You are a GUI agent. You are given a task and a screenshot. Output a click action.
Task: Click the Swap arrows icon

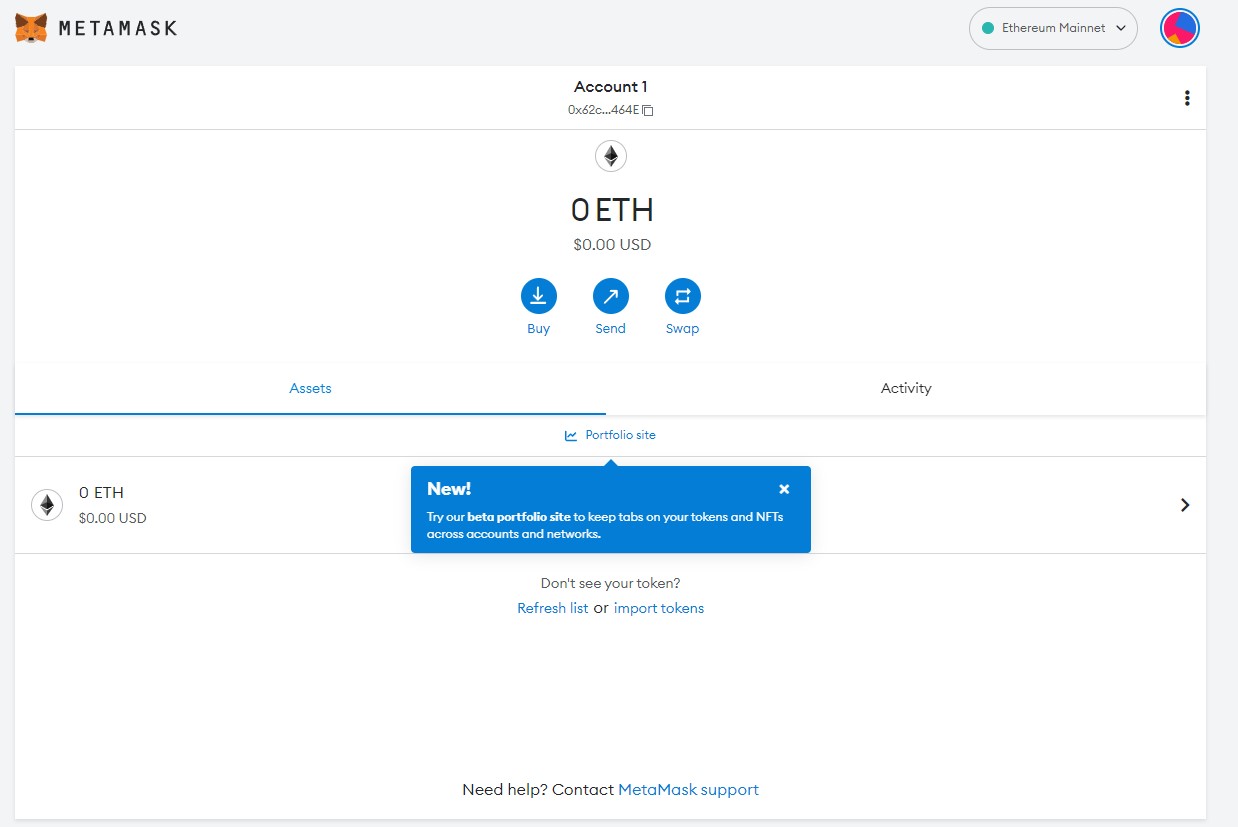[682, 296]
